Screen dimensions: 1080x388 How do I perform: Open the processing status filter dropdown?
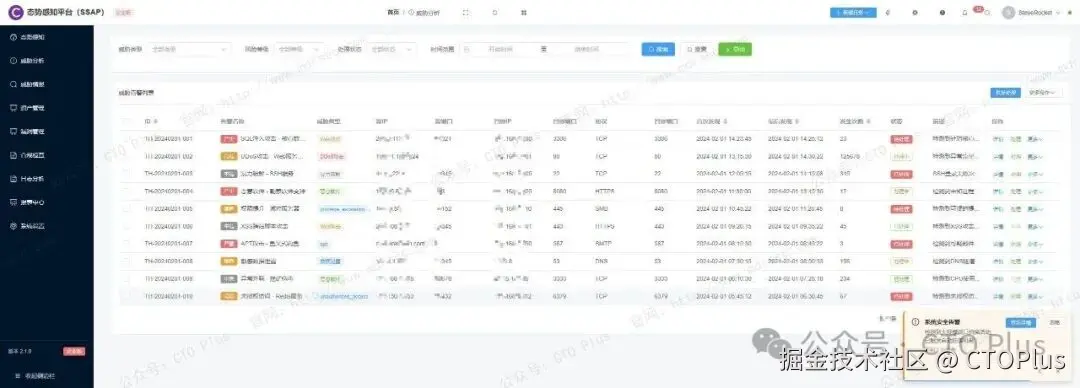(392, 49)
